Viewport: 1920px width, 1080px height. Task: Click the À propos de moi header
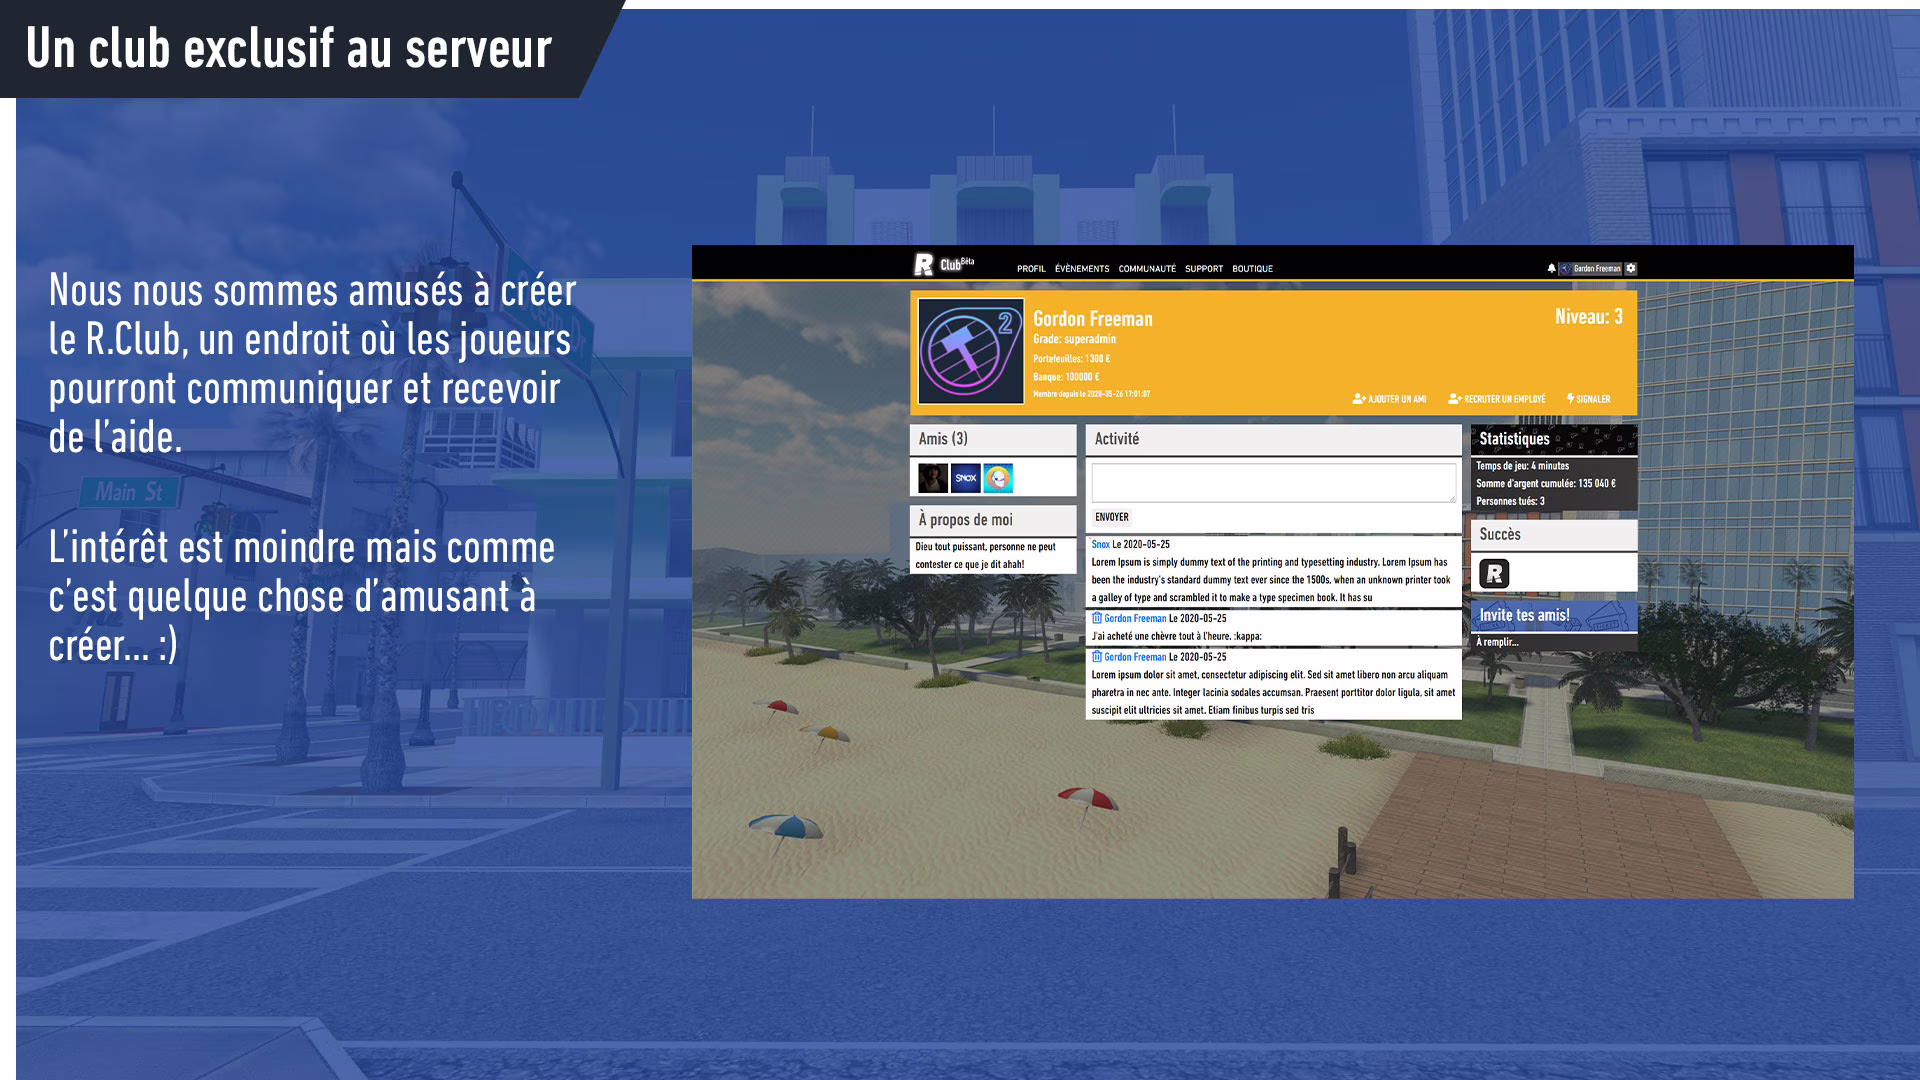coord(993,520)
